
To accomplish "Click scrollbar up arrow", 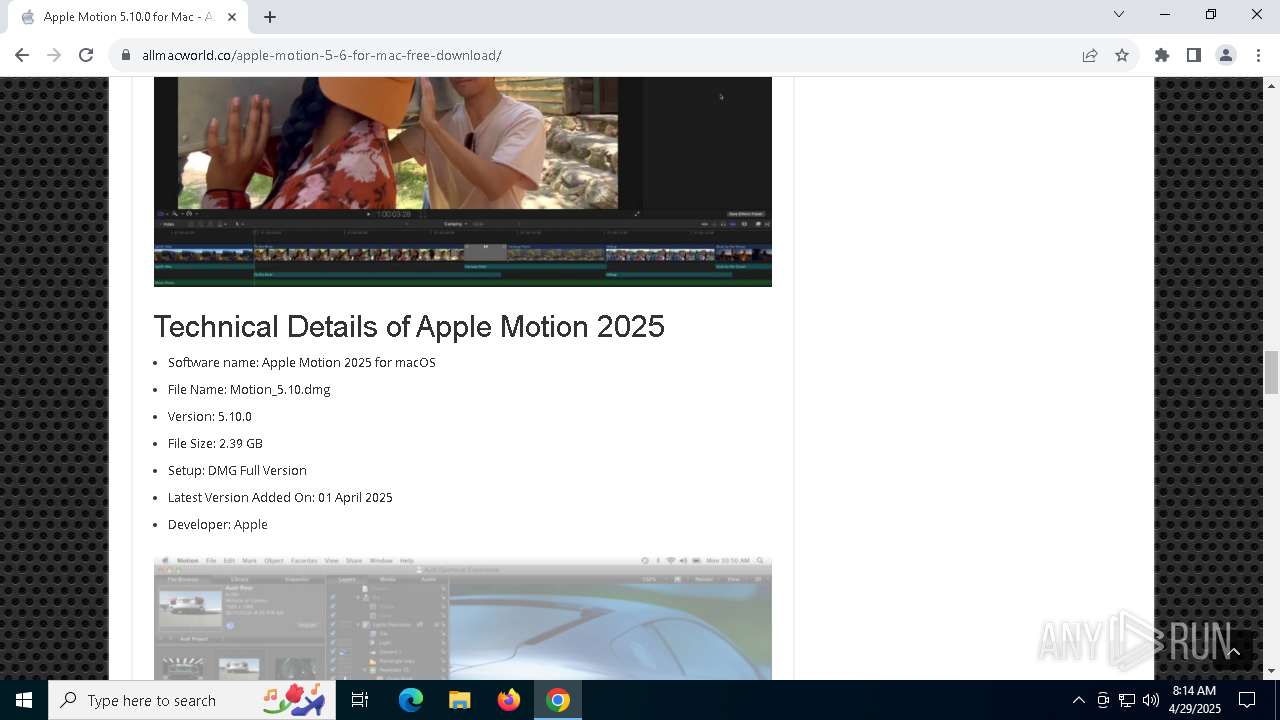I will 1271,85.
